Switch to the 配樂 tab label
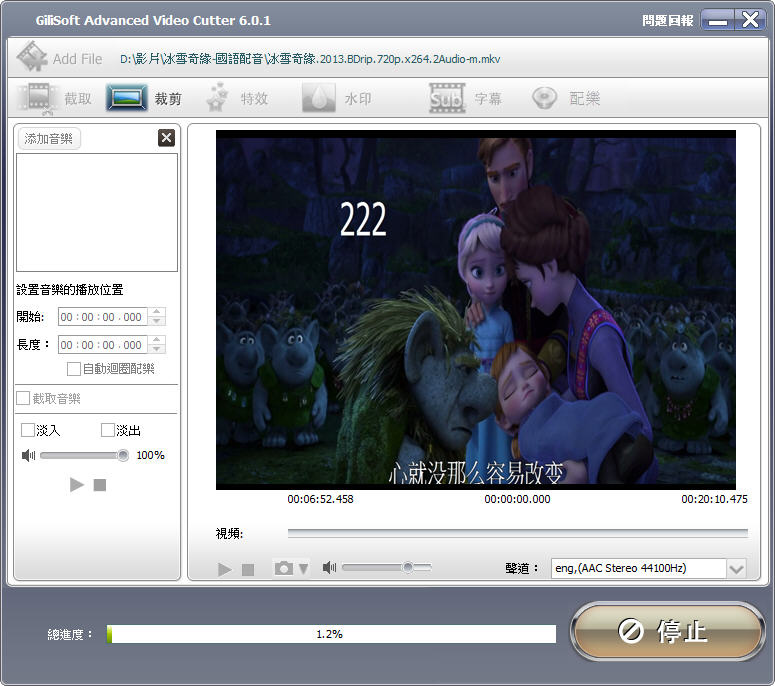Image resolution: width=775 pixels, height=686 pixels. [585, 99]
